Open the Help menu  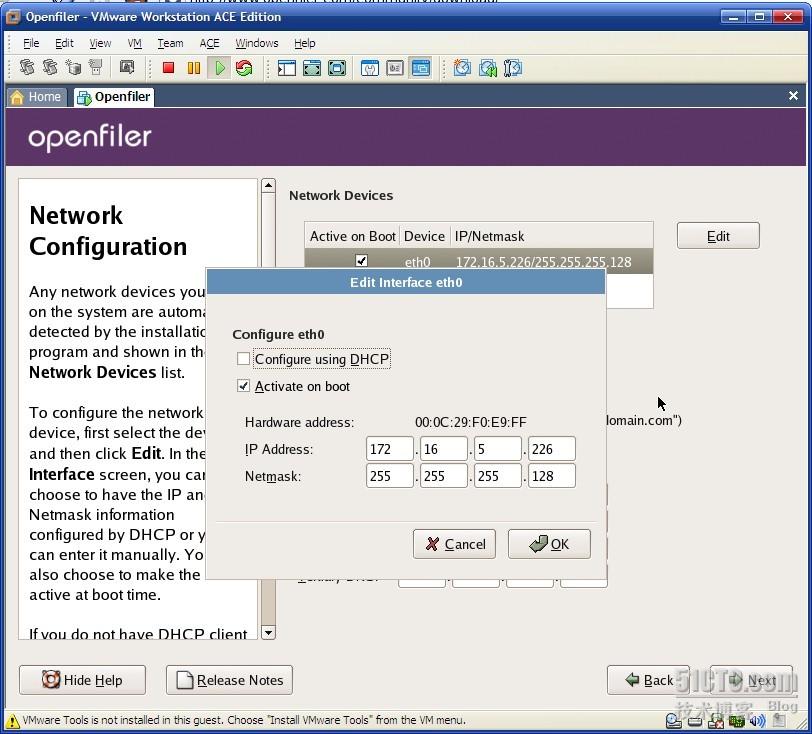pyautogui.click(x=304, y=43)
